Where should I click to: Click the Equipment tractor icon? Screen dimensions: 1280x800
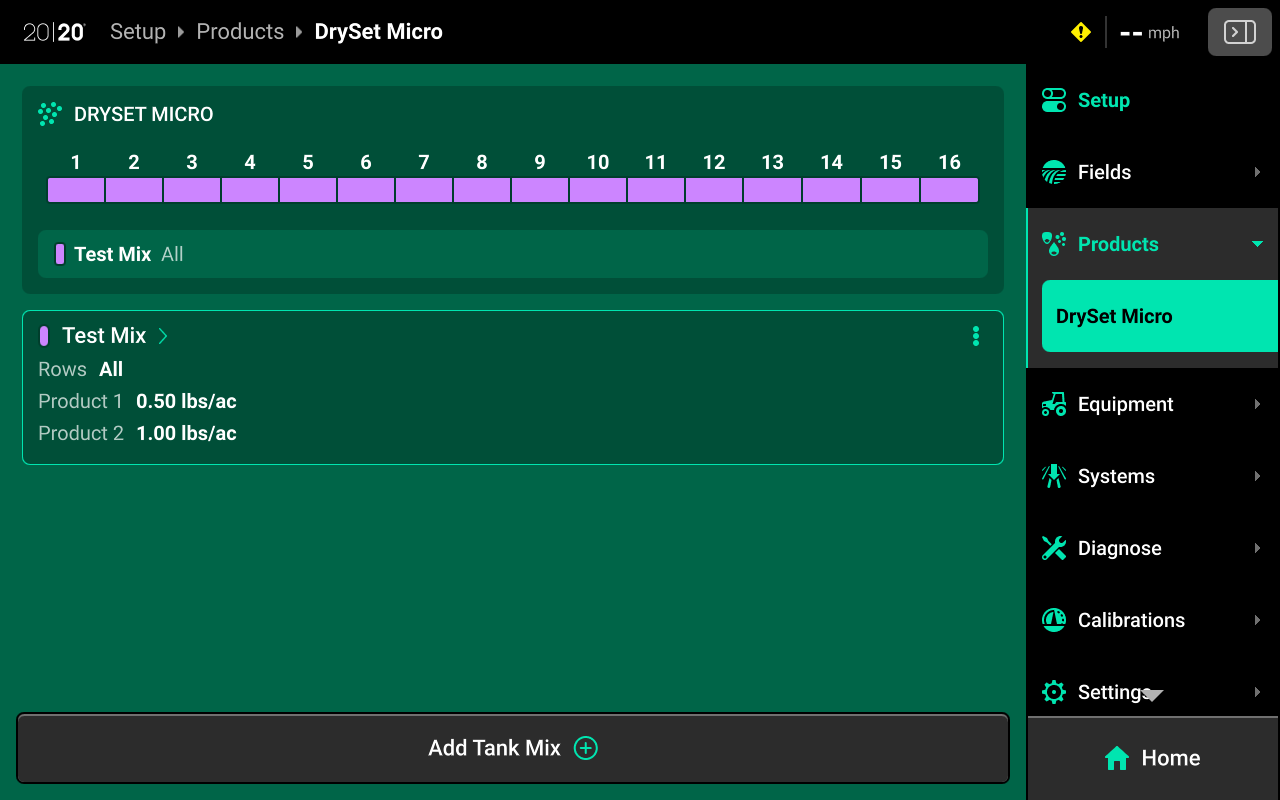pos(1054,404)
